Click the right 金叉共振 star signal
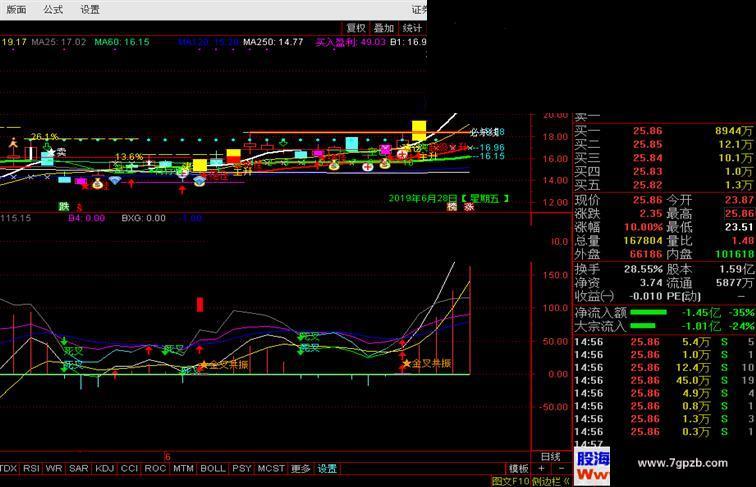The width and height of the screenshot is (756, 487). (x=427, y=363)
